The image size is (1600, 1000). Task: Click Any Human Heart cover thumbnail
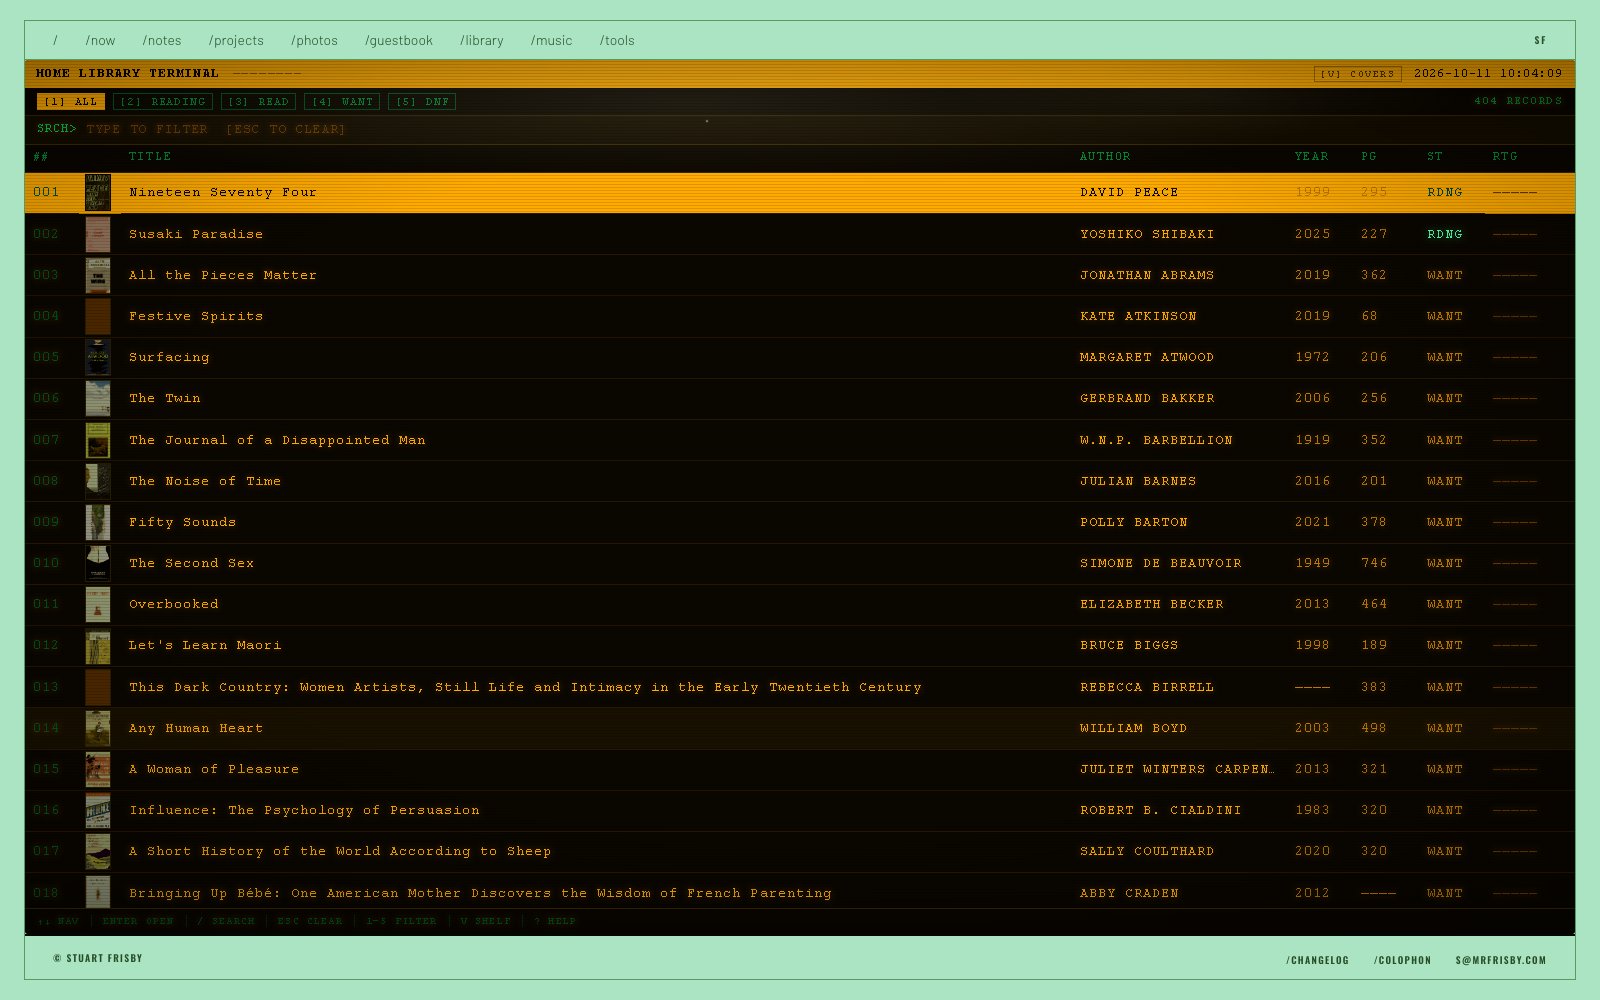point(98,728)
